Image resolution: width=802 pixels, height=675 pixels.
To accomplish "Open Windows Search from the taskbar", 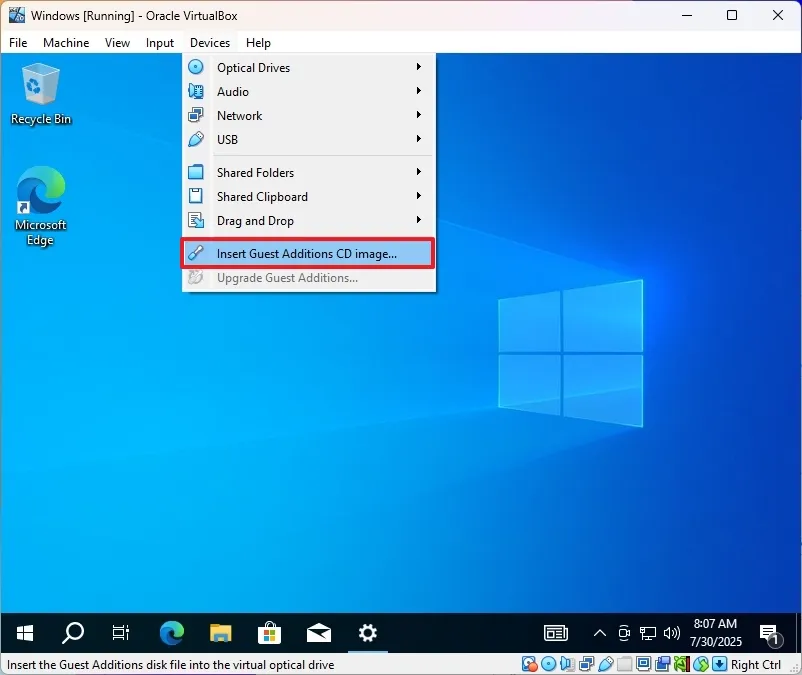I will coord(72,633).
